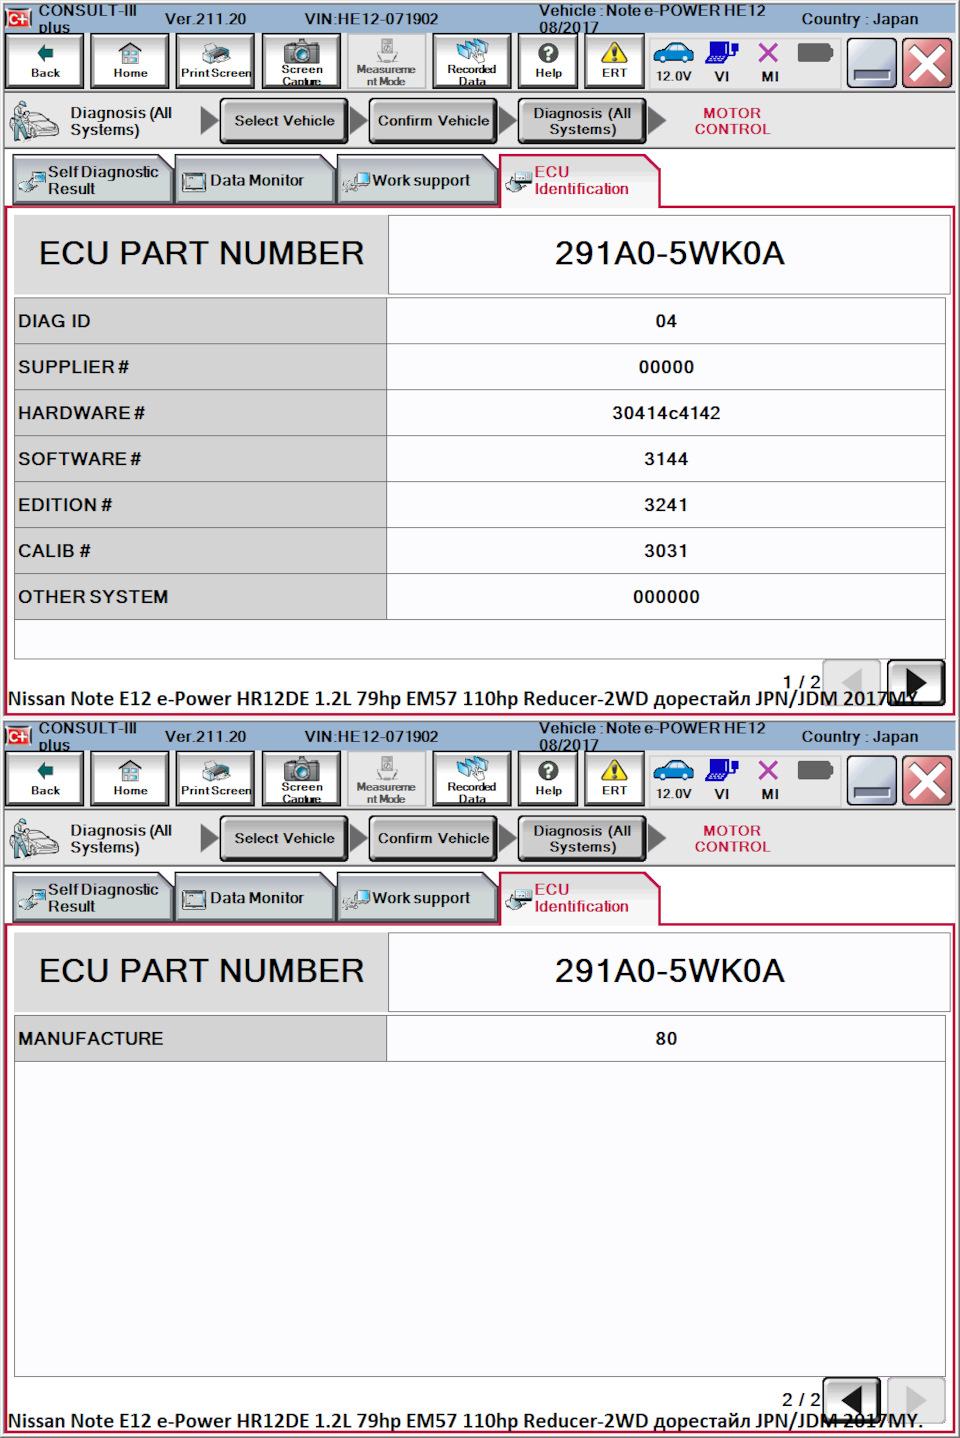The image size is (960, 1438).
Task: Click Confirm Vehicle on the 2/2 page screen
Action: click(x=433, y=838)
